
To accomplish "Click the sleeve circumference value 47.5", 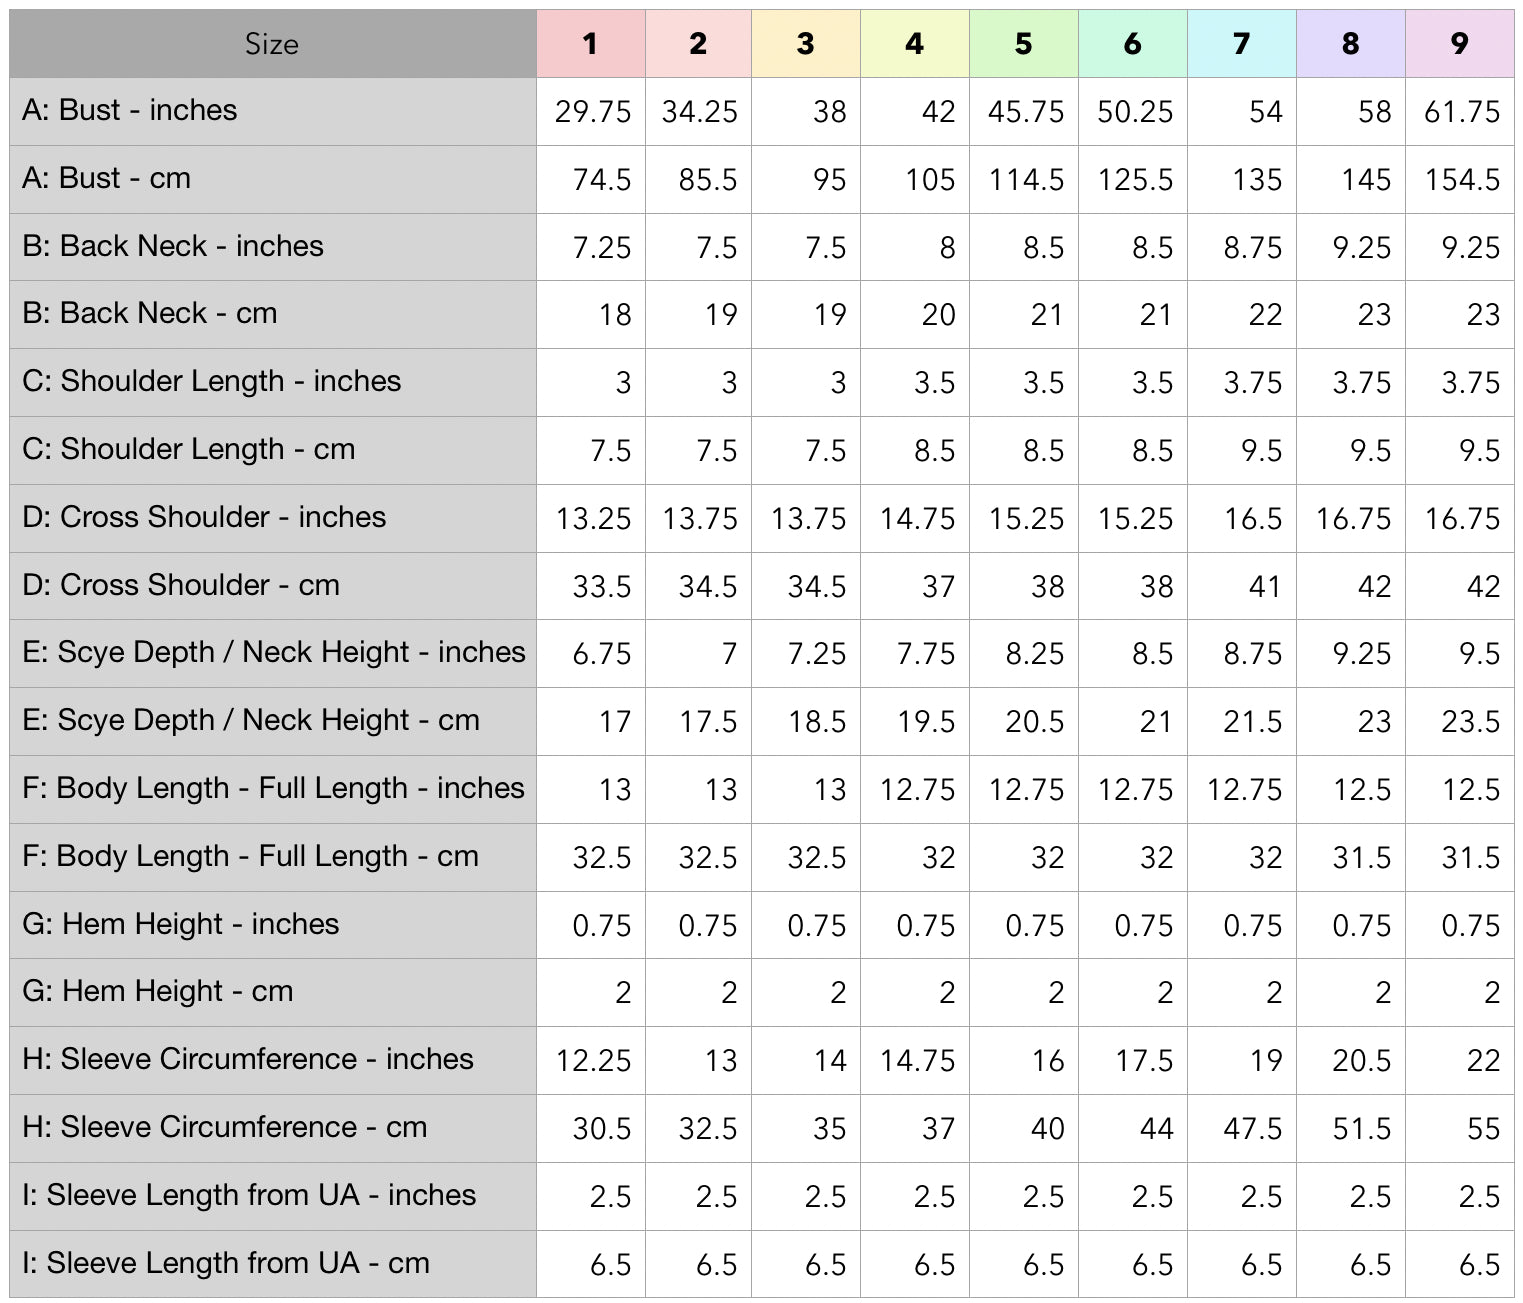I will click(x=1252, y=1129).
